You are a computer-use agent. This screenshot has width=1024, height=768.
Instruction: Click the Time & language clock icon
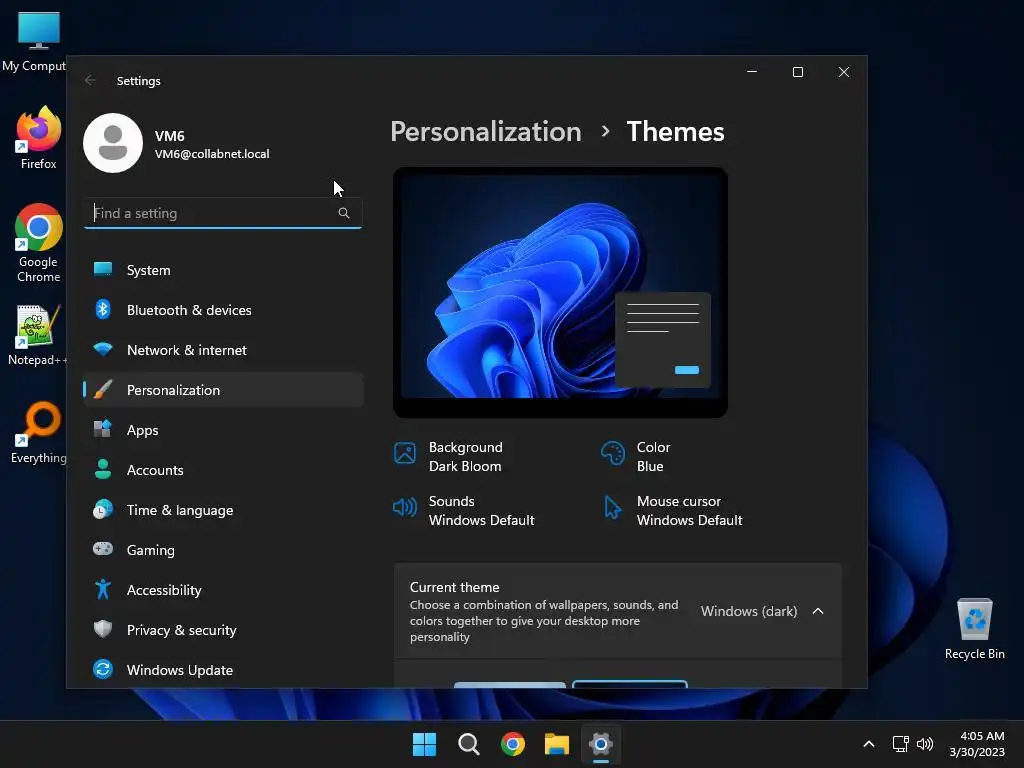(103, 509)
